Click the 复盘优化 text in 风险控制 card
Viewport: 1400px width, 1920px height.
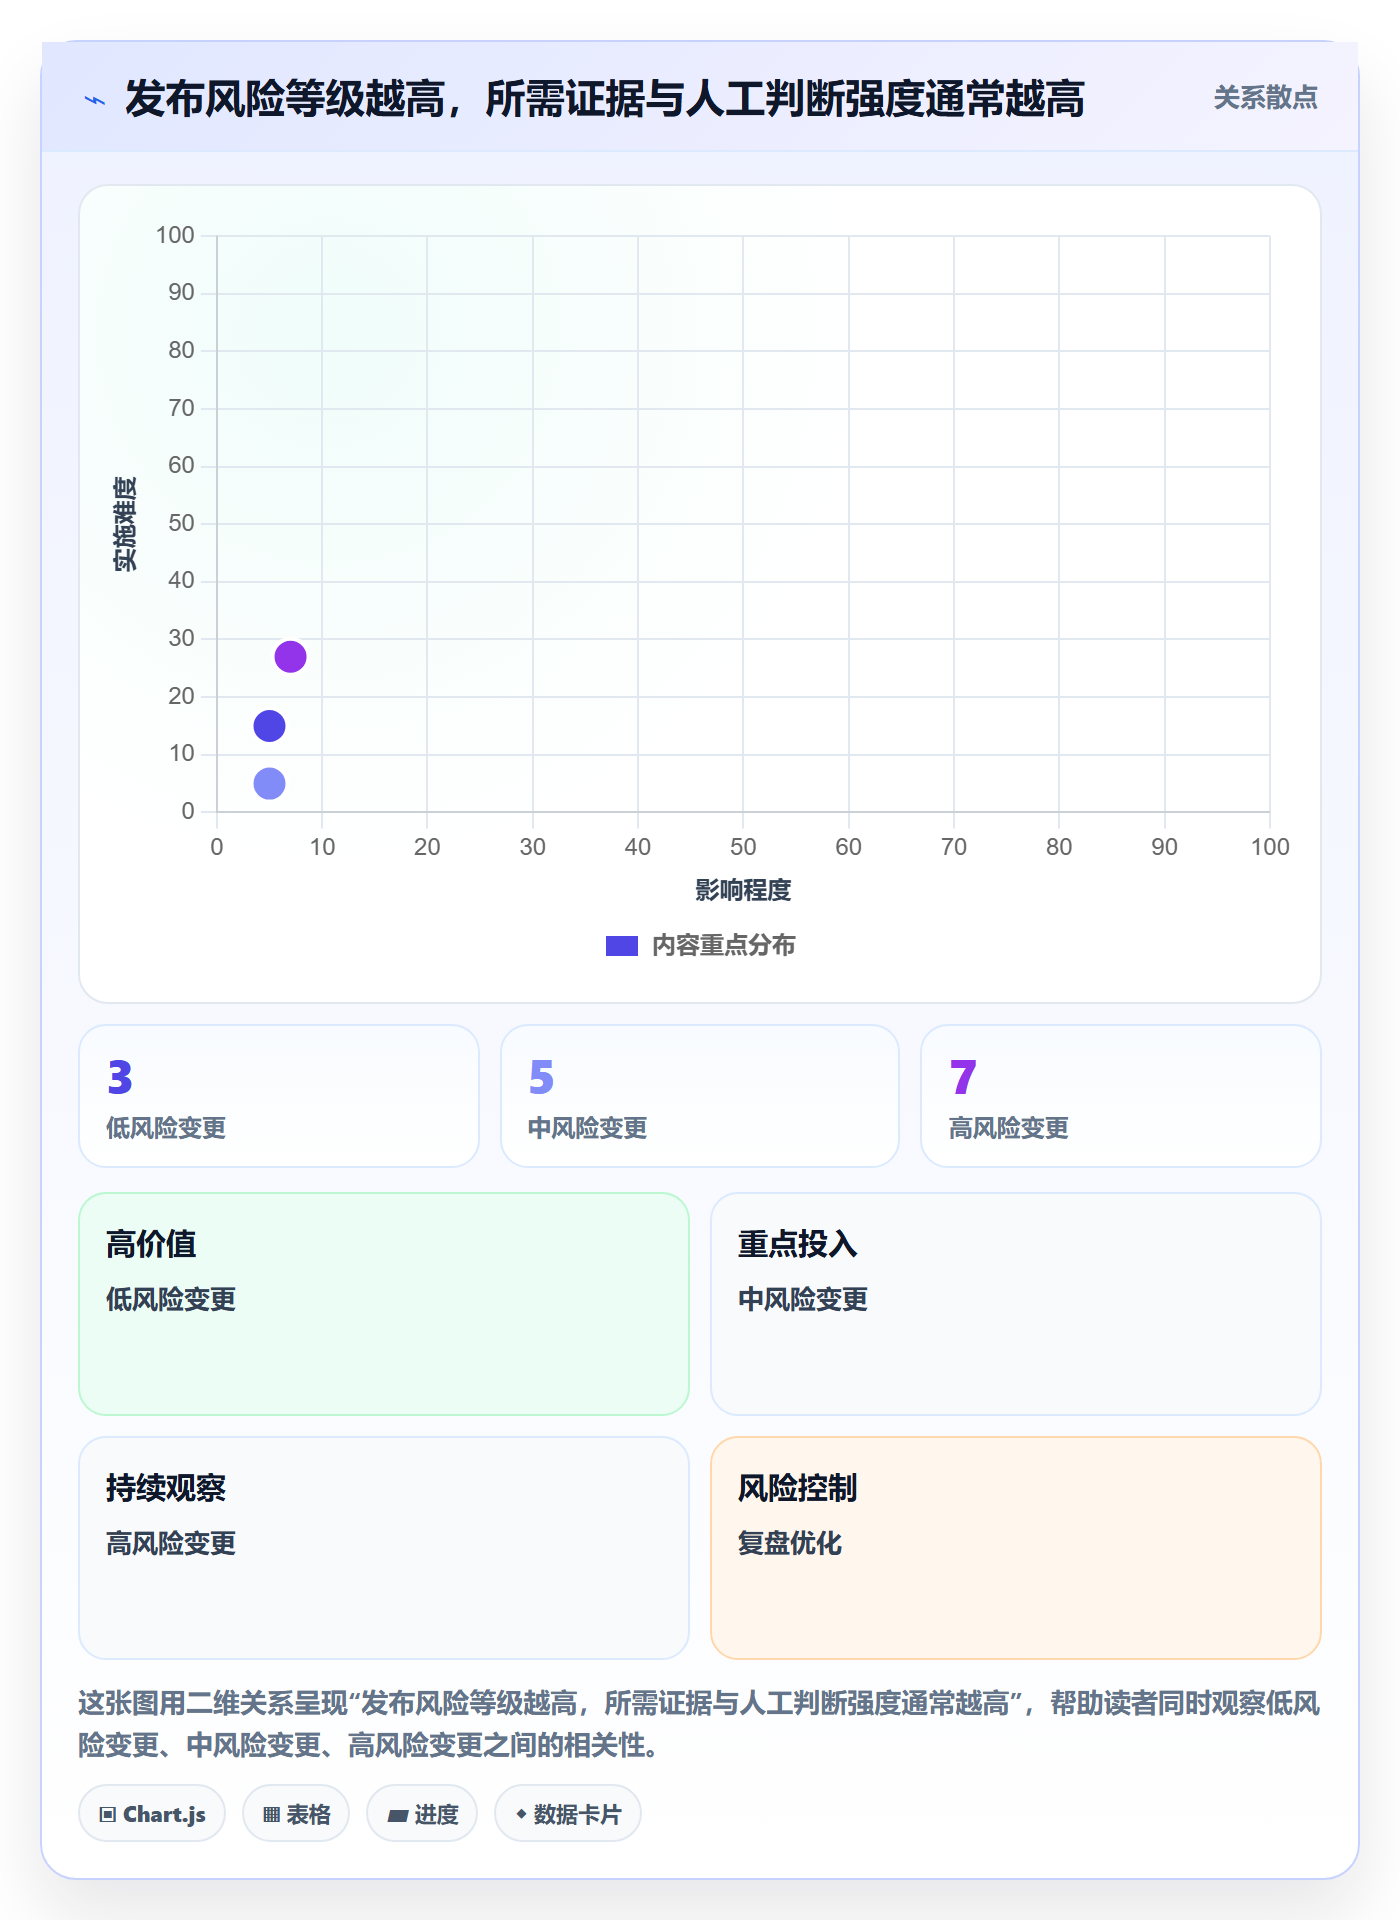(x=790, y=1543)
